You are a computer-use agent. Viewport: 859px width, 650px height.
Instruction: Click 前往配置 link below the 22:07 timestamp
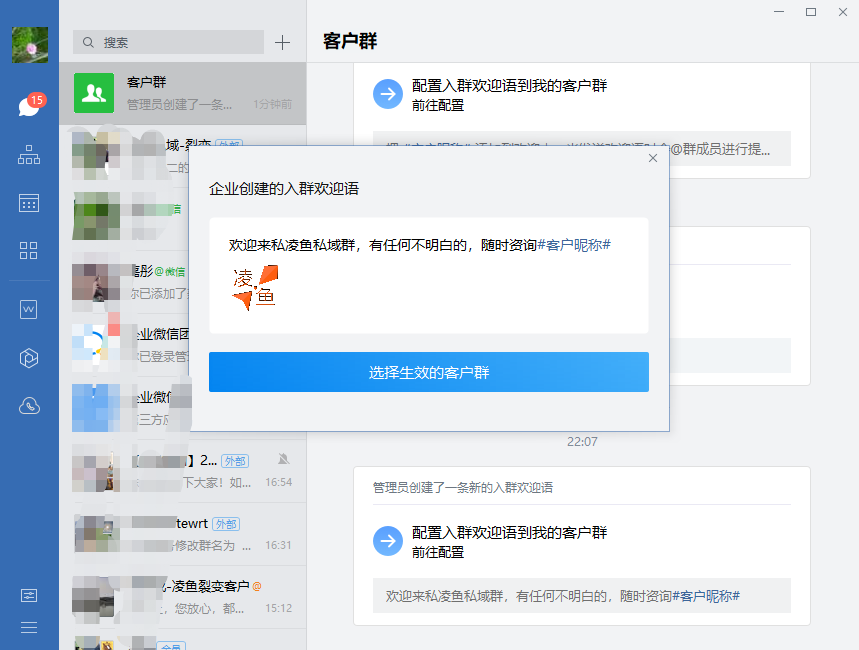click(x=438, y=551)
